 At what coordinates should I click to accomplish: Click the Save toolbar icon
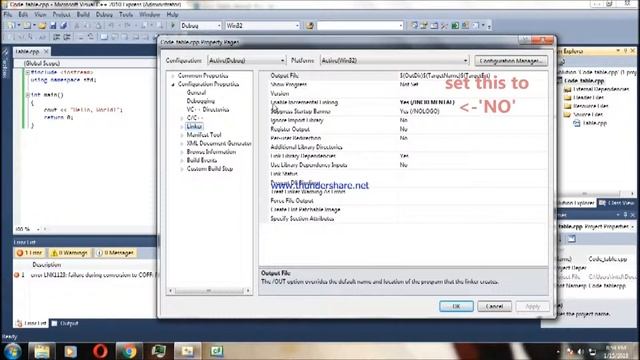pyautogui.click(x=53, y=26)
